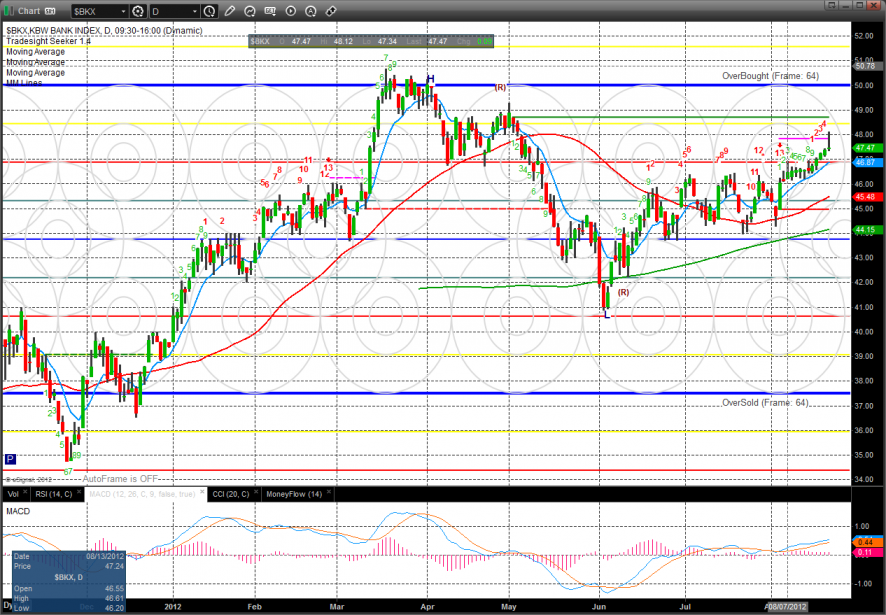Switch to the CCI (20, C) tab
The height and width of the screenshot is (615, 886).
pyautogui.click(x=231, y=494)
